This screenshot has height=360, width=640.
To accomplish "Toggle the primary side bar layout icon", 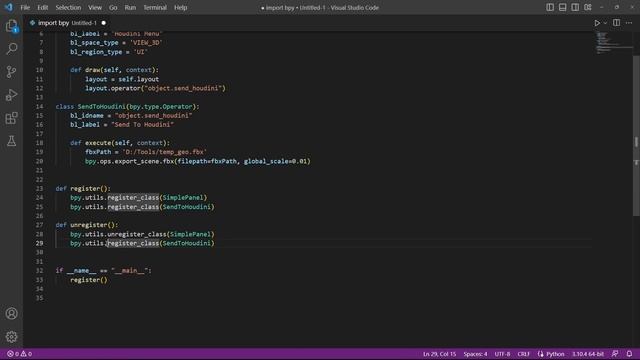I will point(550,7).
